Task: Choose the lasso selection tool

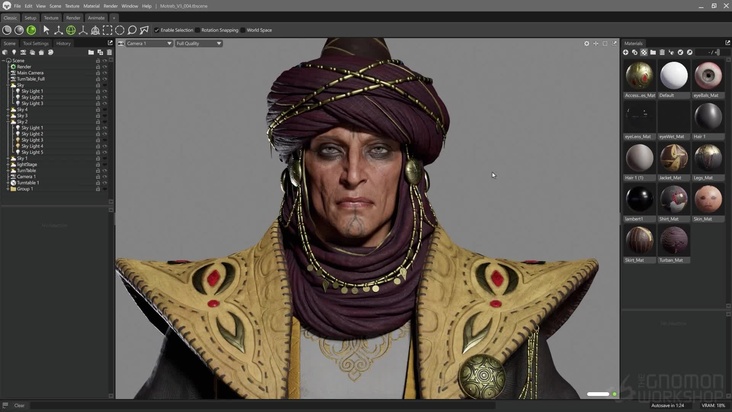Action: click(132, 30)
